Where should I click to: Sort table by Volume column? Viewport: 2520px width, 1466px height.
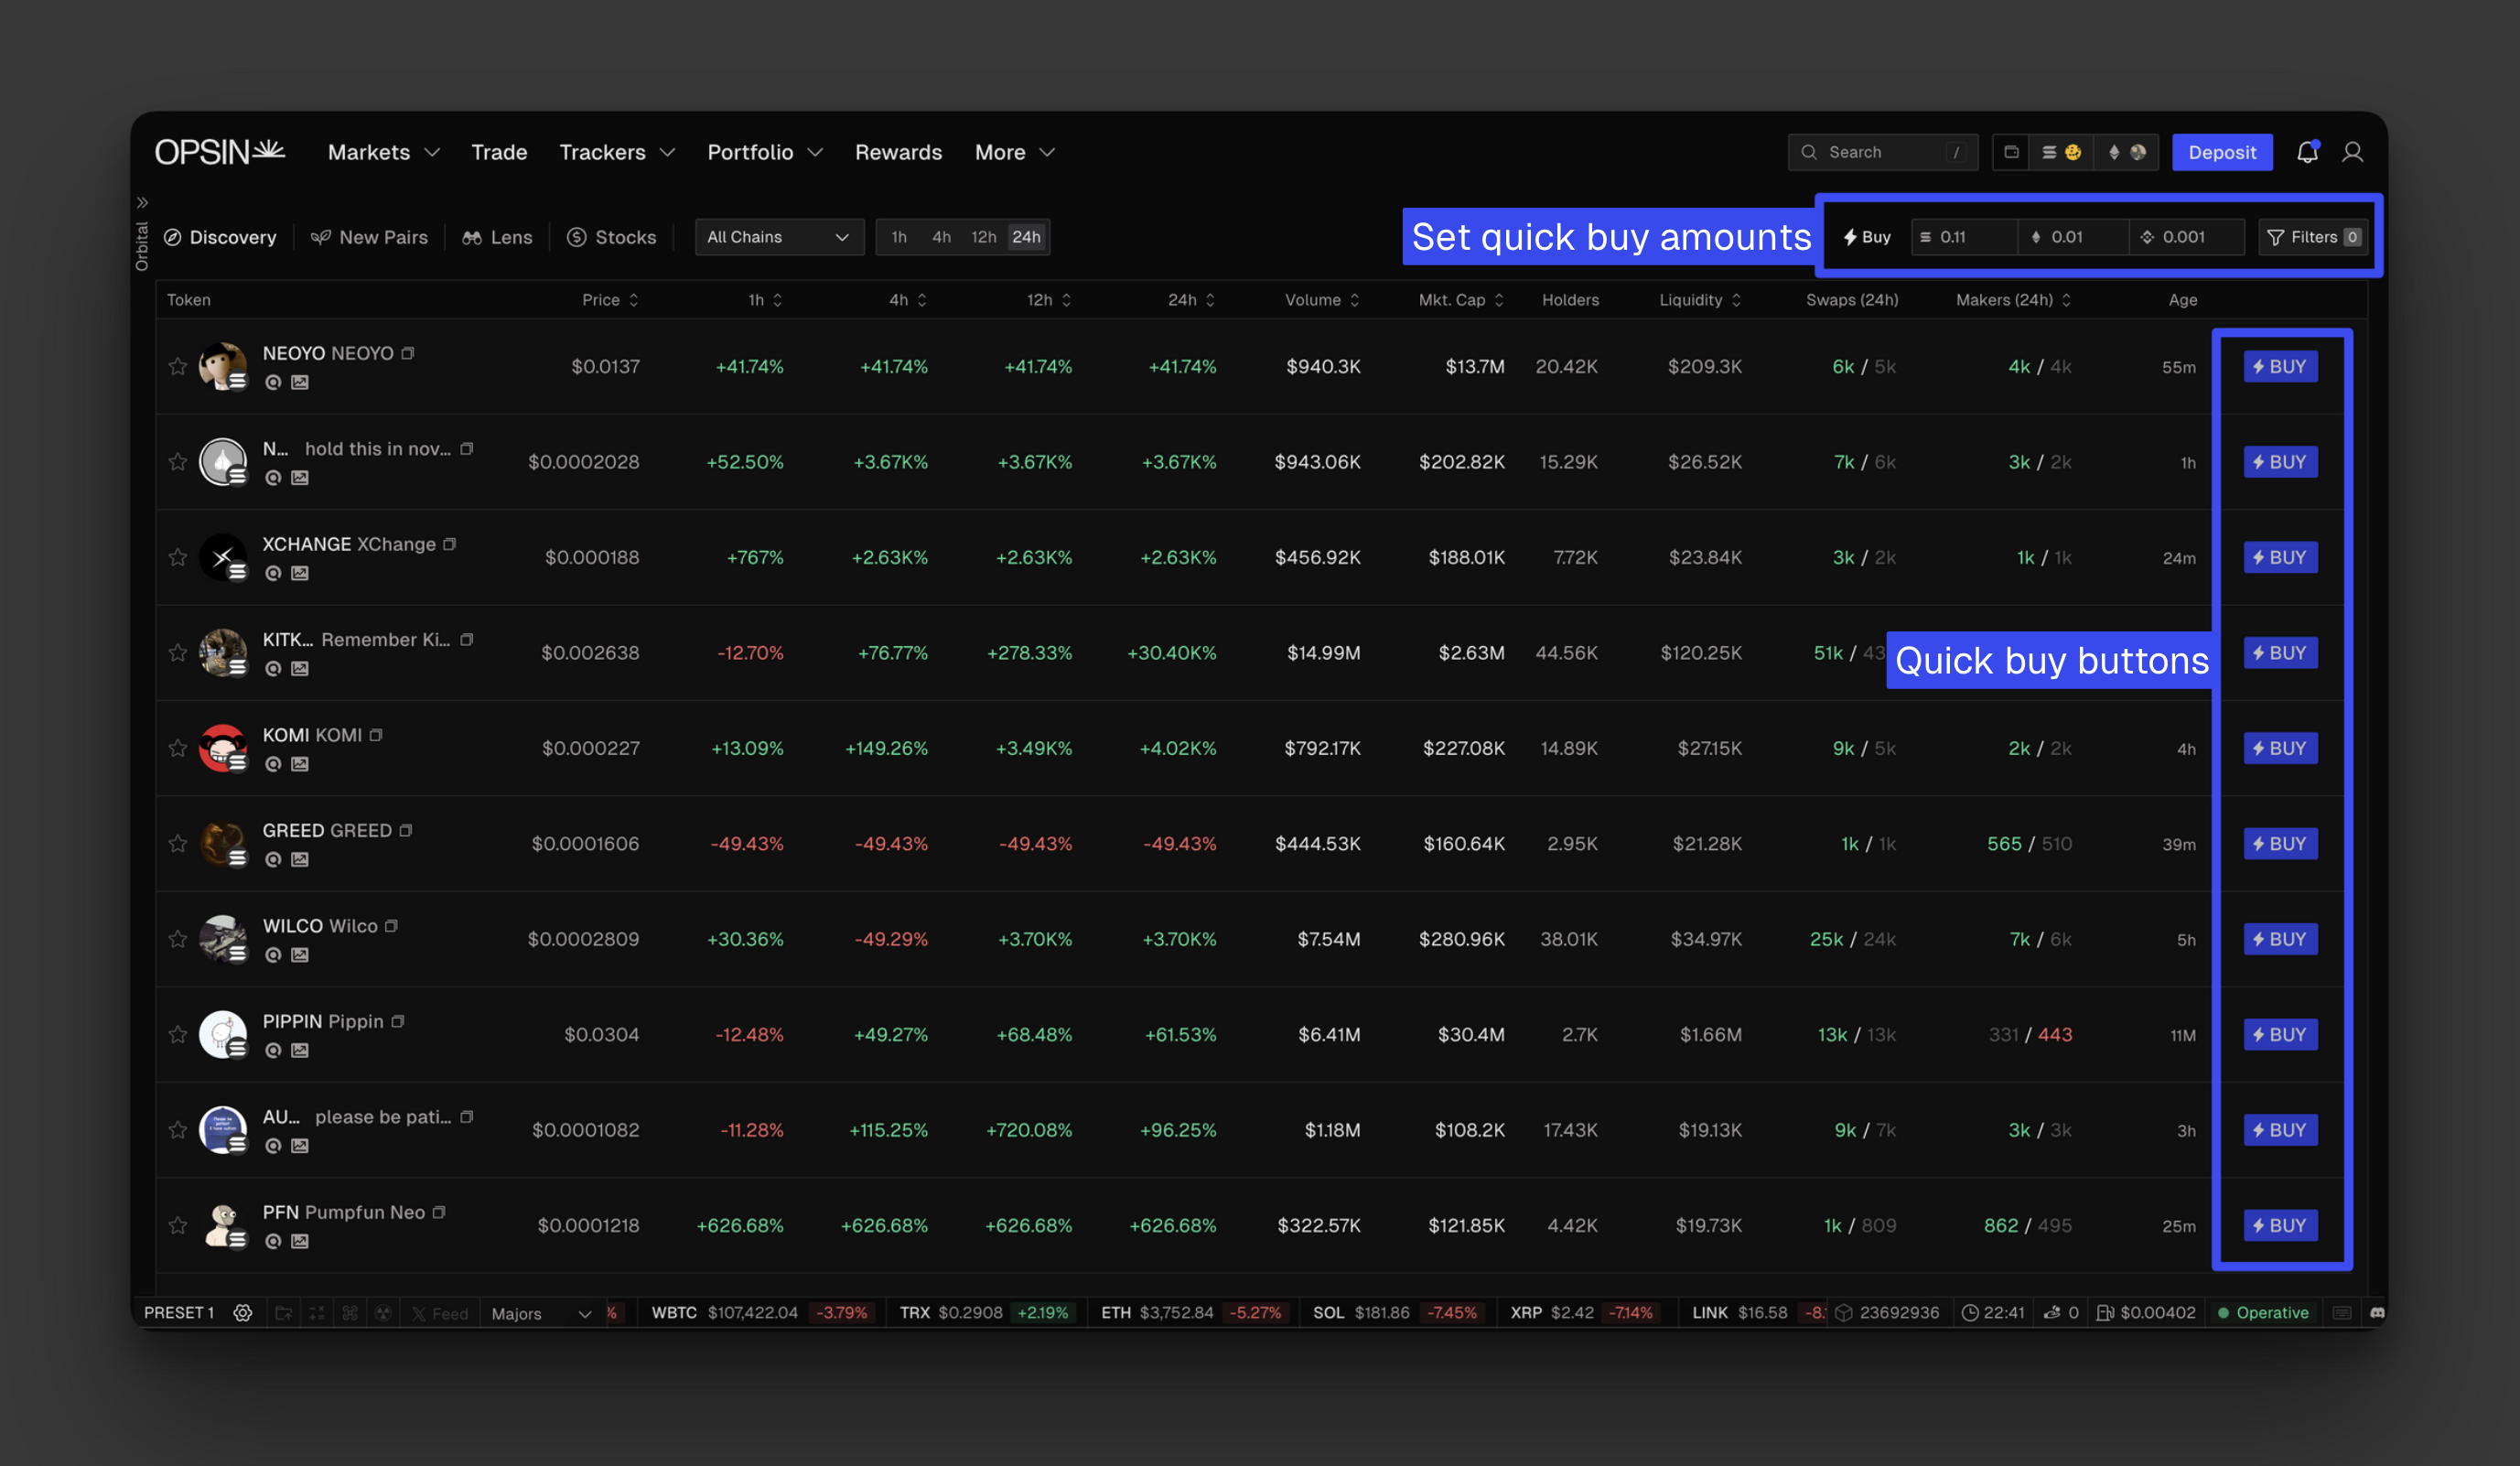tap(1320, 300)
